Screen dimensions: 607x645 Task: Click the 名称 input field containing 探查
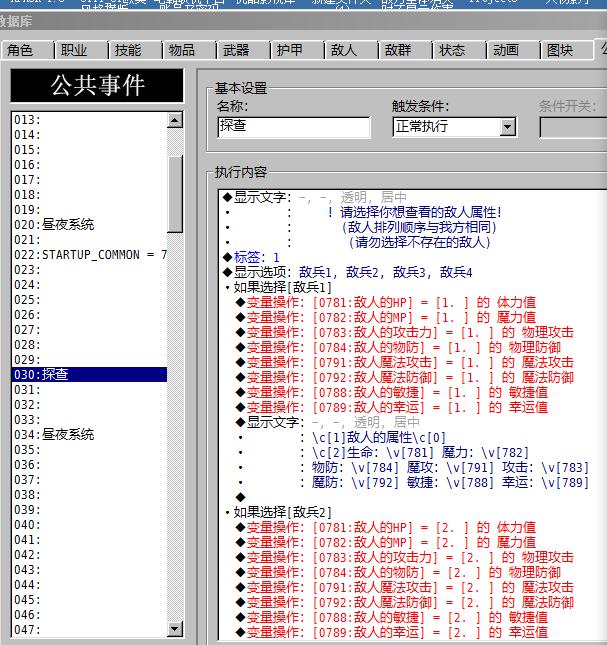294,127
